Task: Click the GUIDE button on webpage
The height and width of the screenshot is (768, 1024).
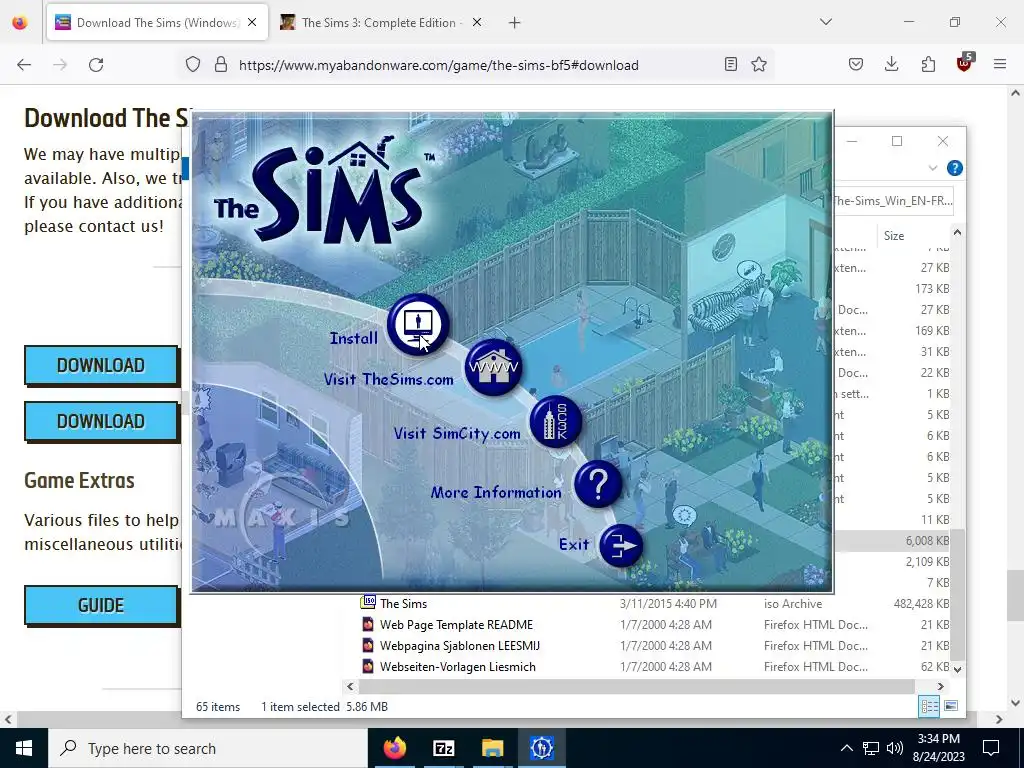Action: [x=101, y=605]
